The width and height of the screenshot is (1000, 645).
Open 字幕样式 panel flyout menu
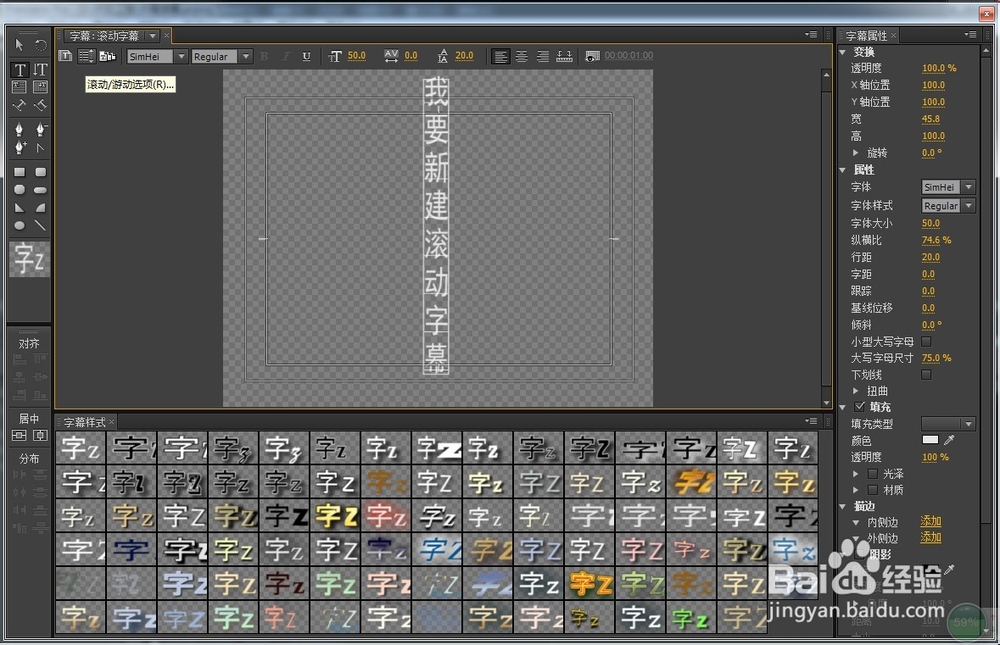click(x=811, y=421)
